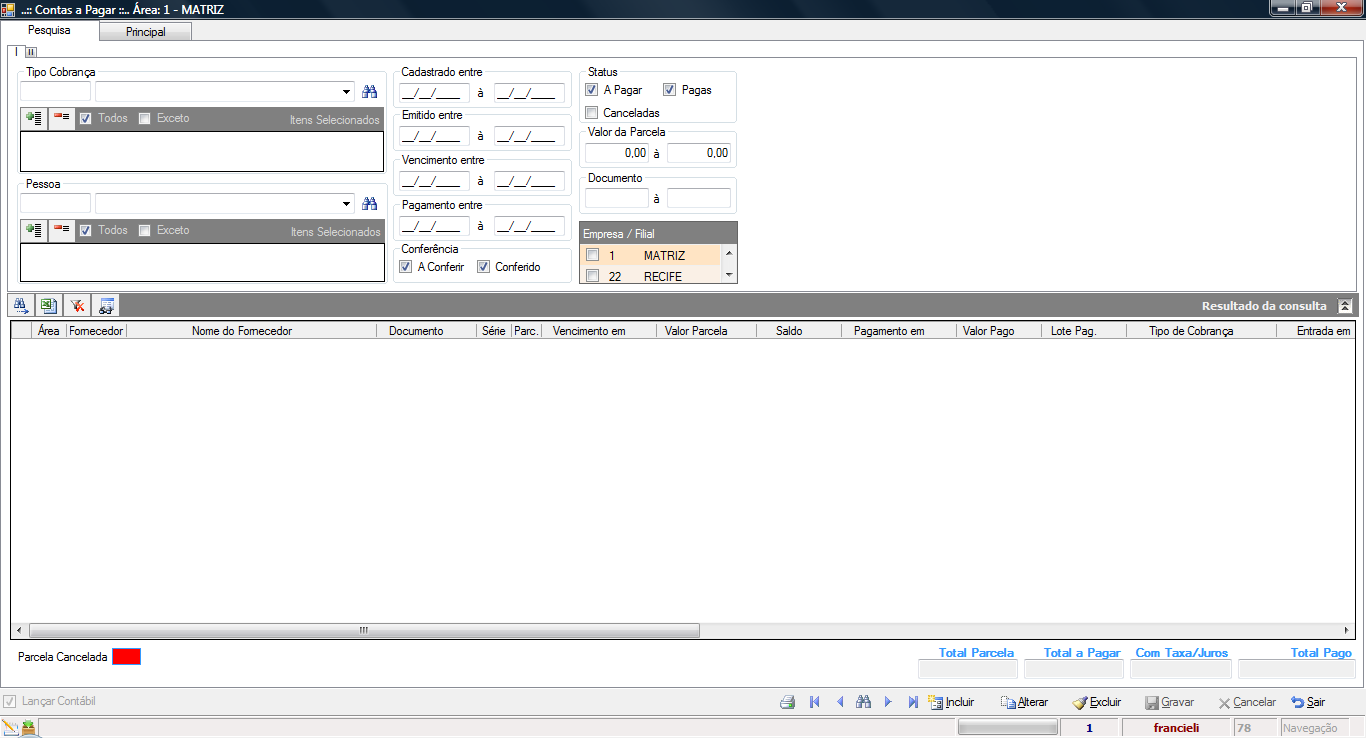Clear filters with the funnel-X icon
Screen dimensions: 1366x738
coord(77,305)
